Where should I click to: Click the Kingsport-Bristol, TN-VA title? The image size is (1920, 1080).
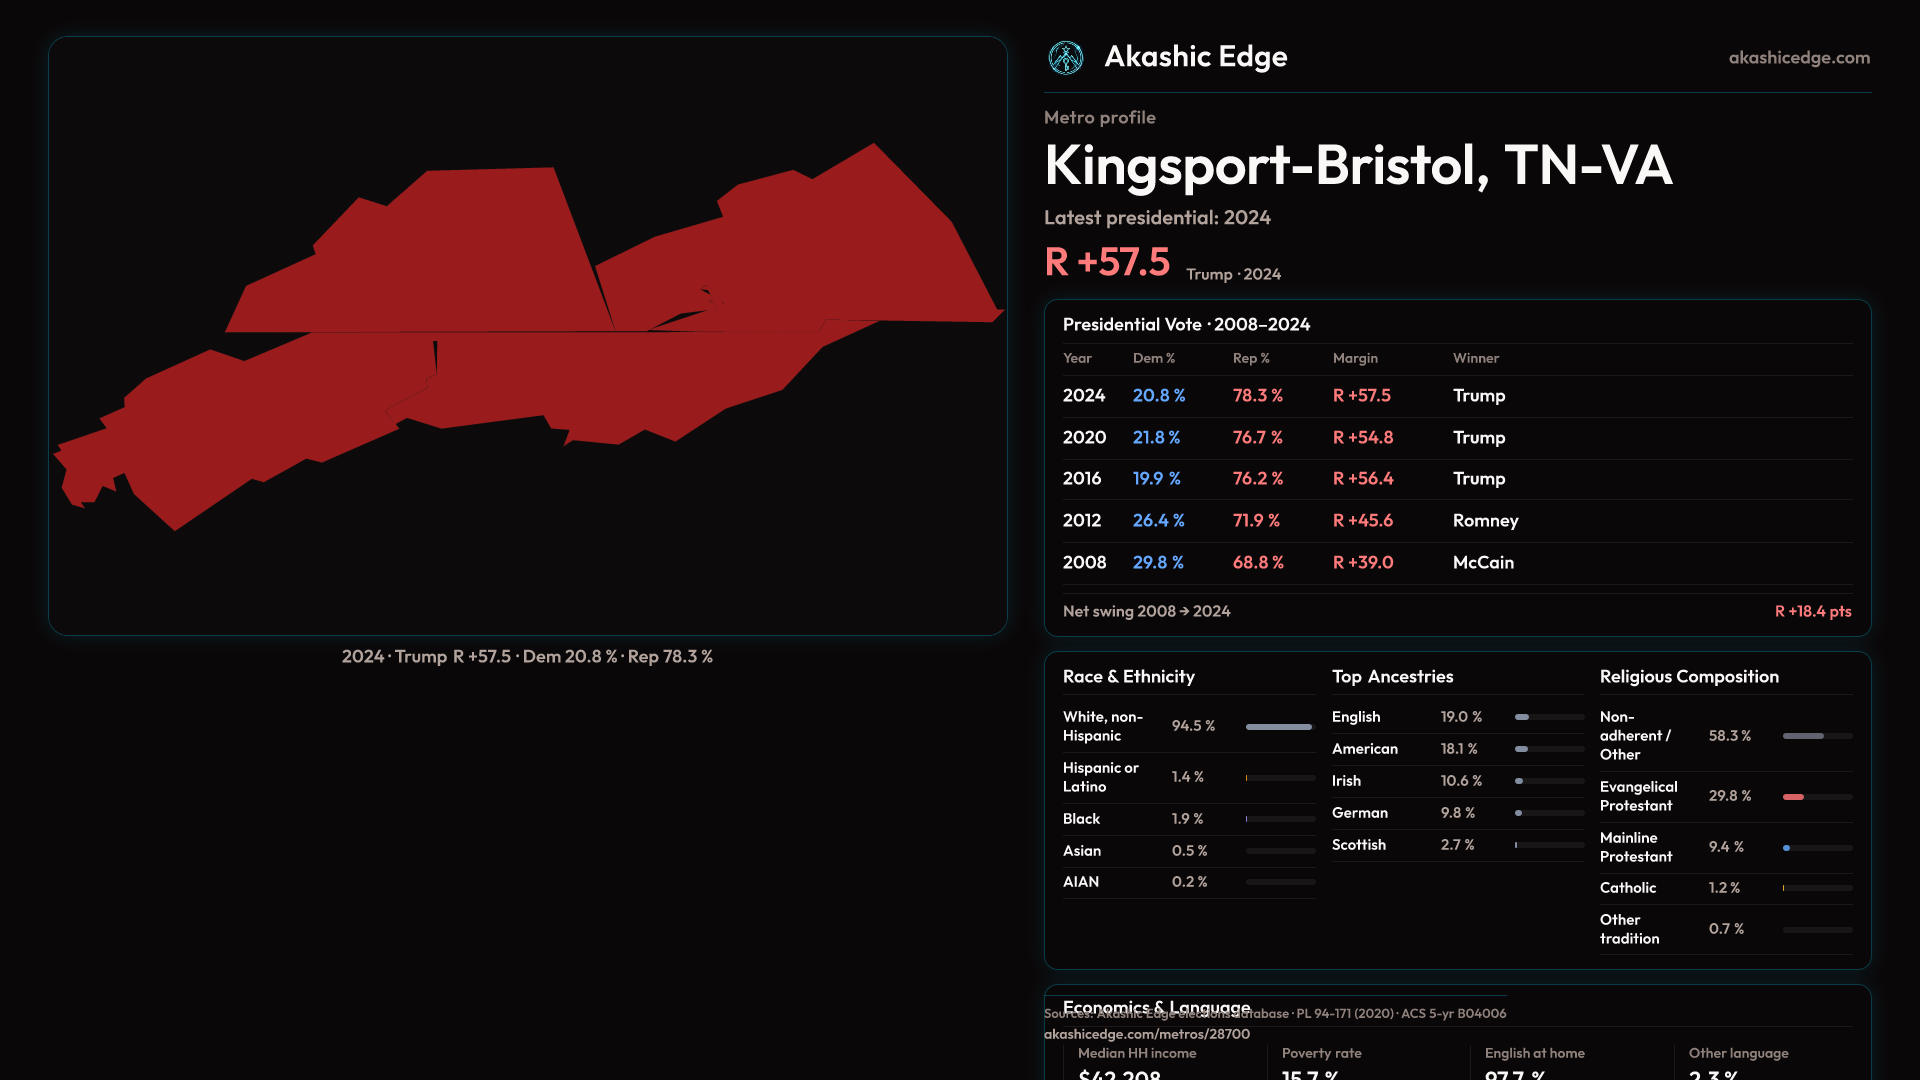point(1357,165)
